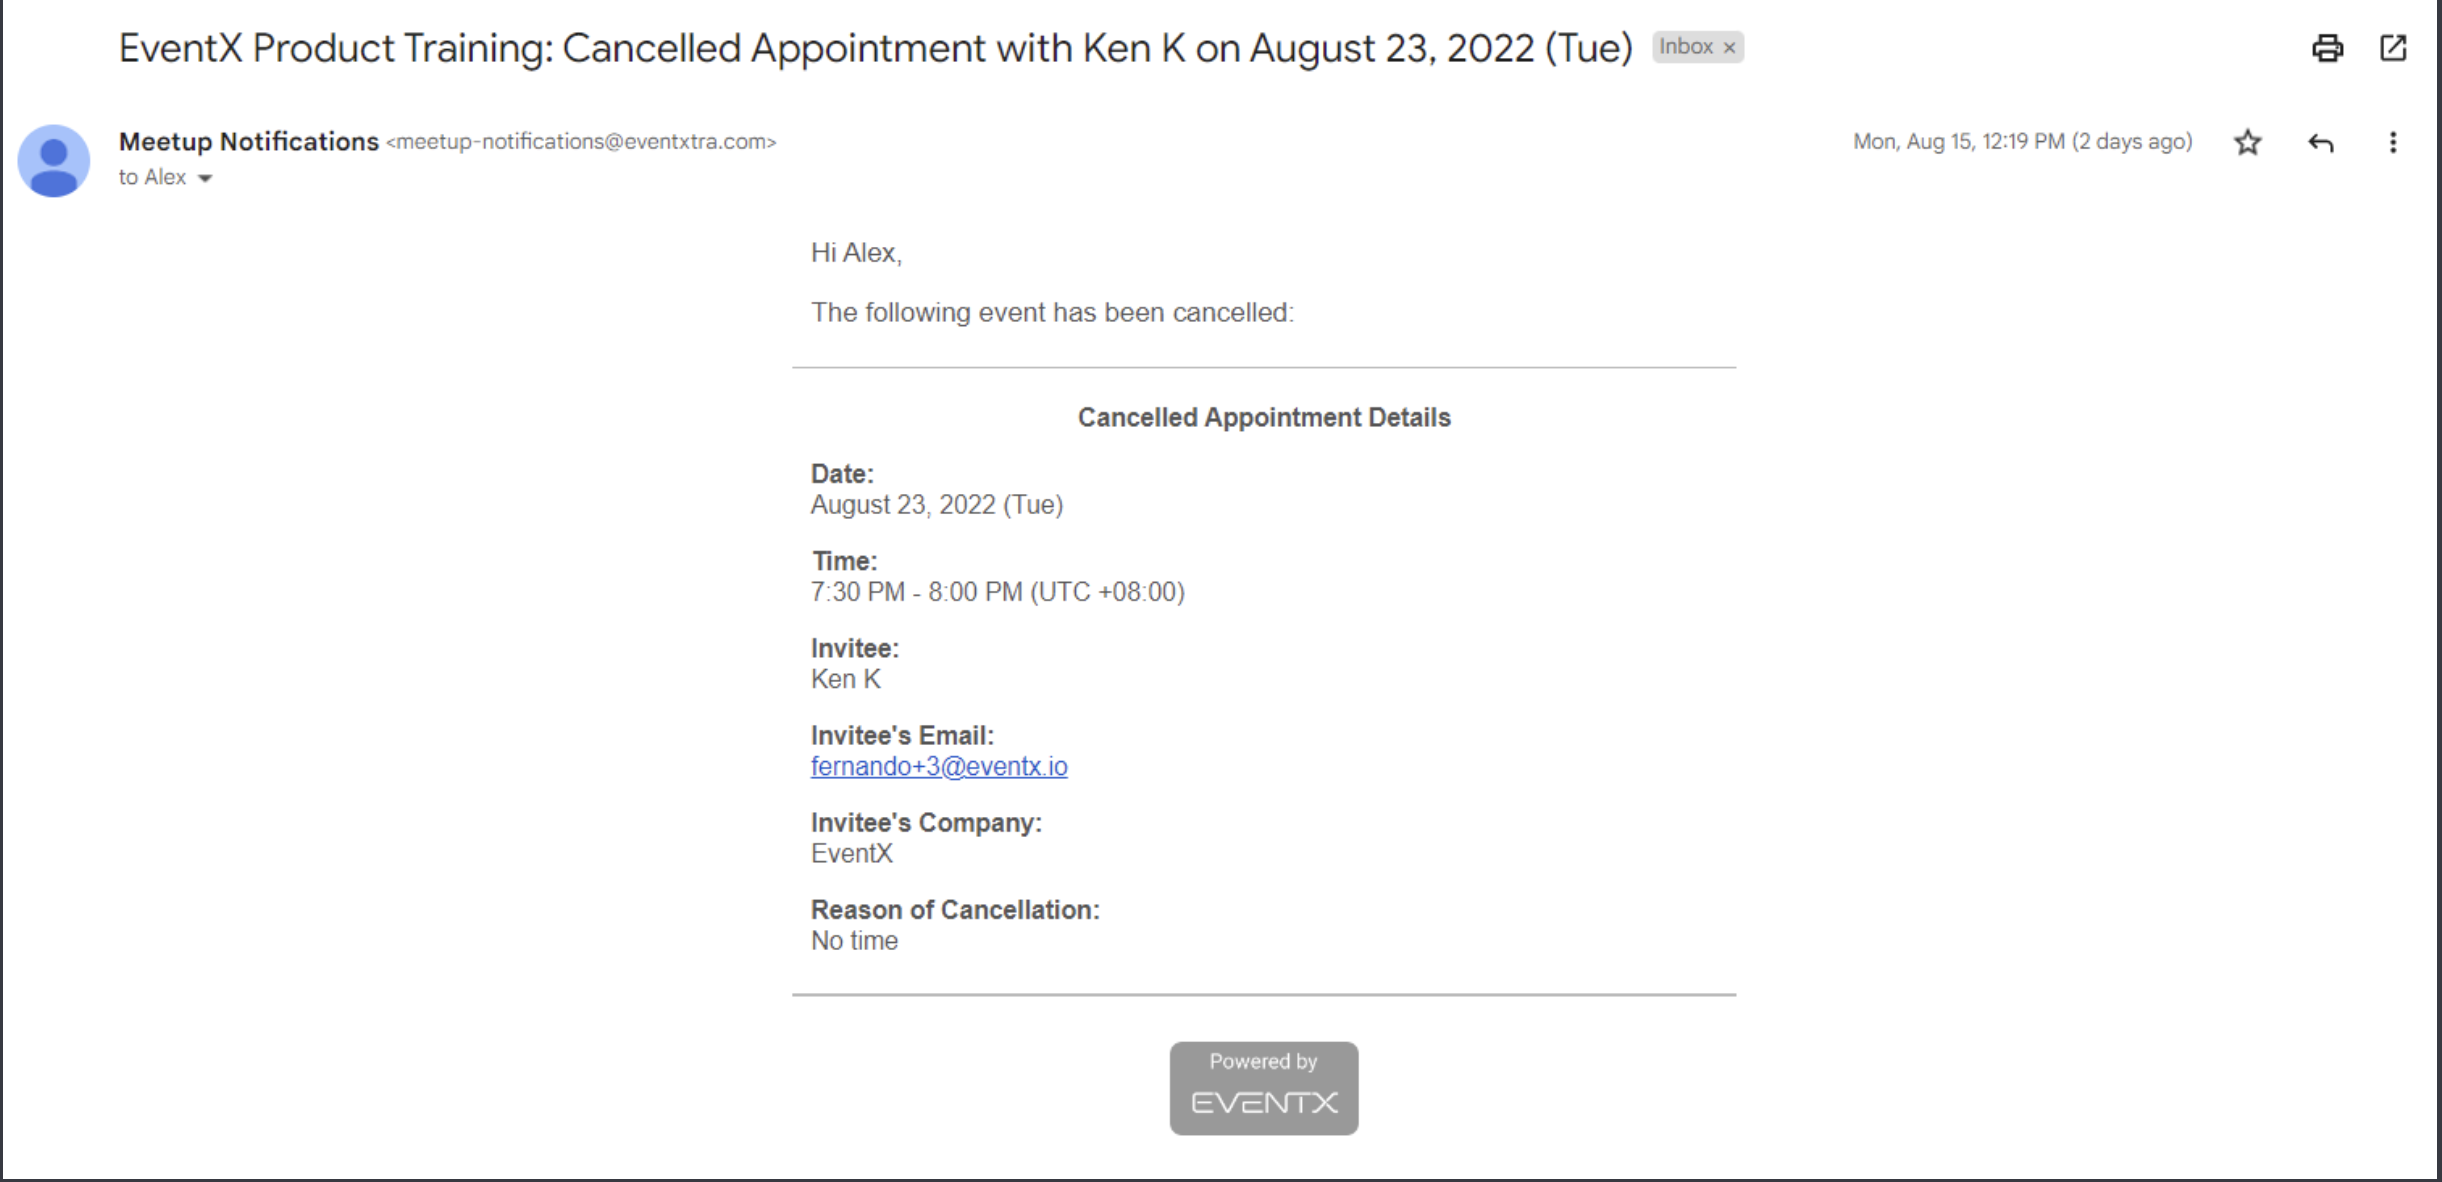Click the email subject title
Screen dimensions: 2442x1182
875,48
